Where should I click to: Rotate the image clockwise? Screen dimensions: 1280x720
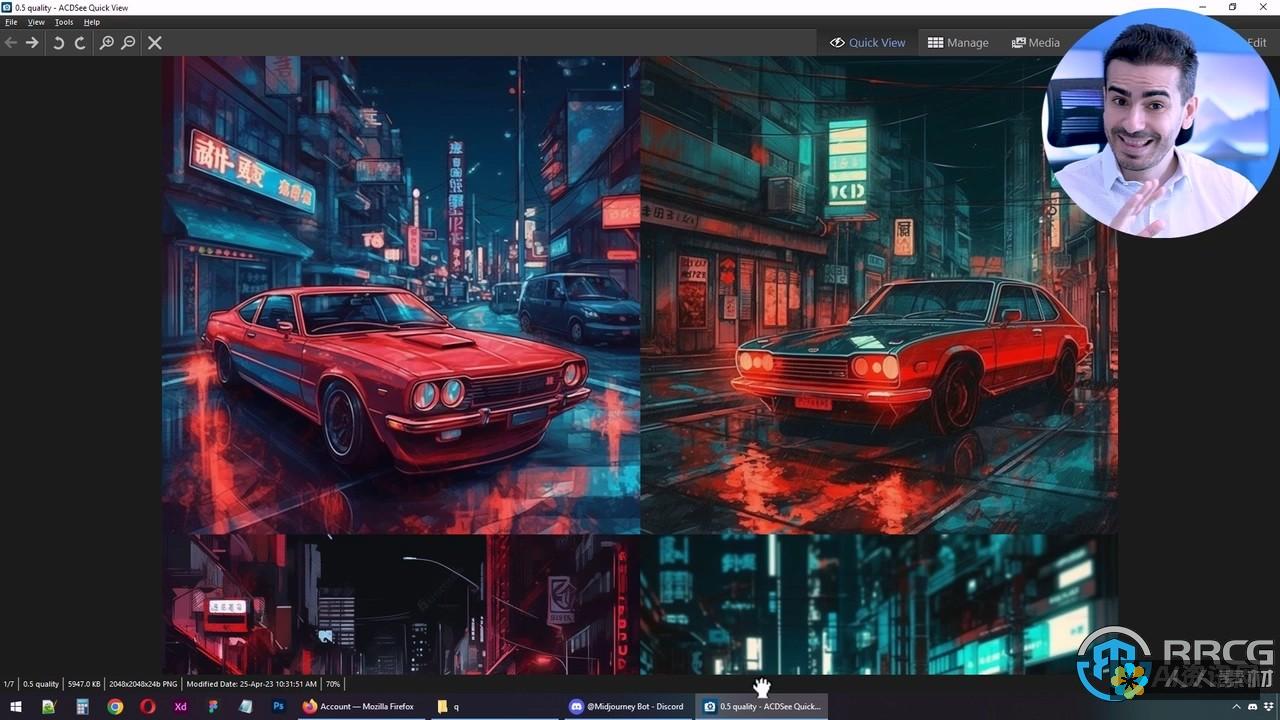click(x=80, y=42)
